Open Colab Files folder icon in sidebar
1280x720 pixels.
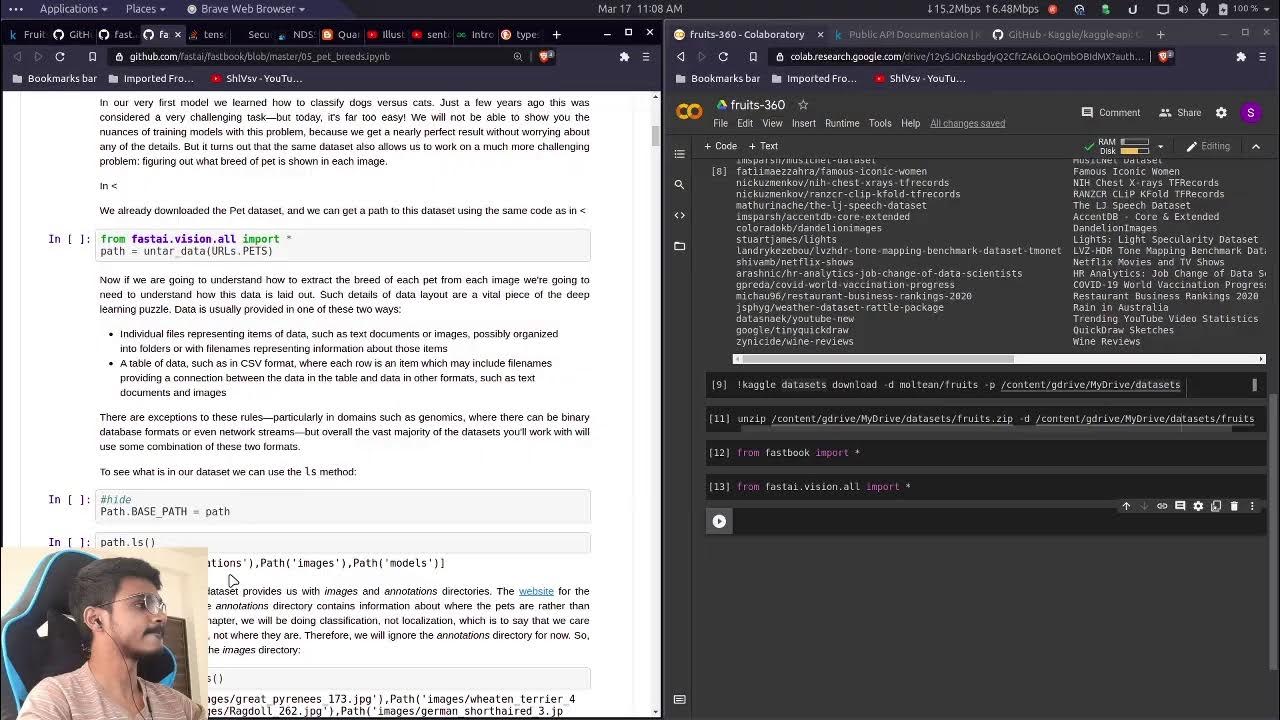(x=680, y=246)
